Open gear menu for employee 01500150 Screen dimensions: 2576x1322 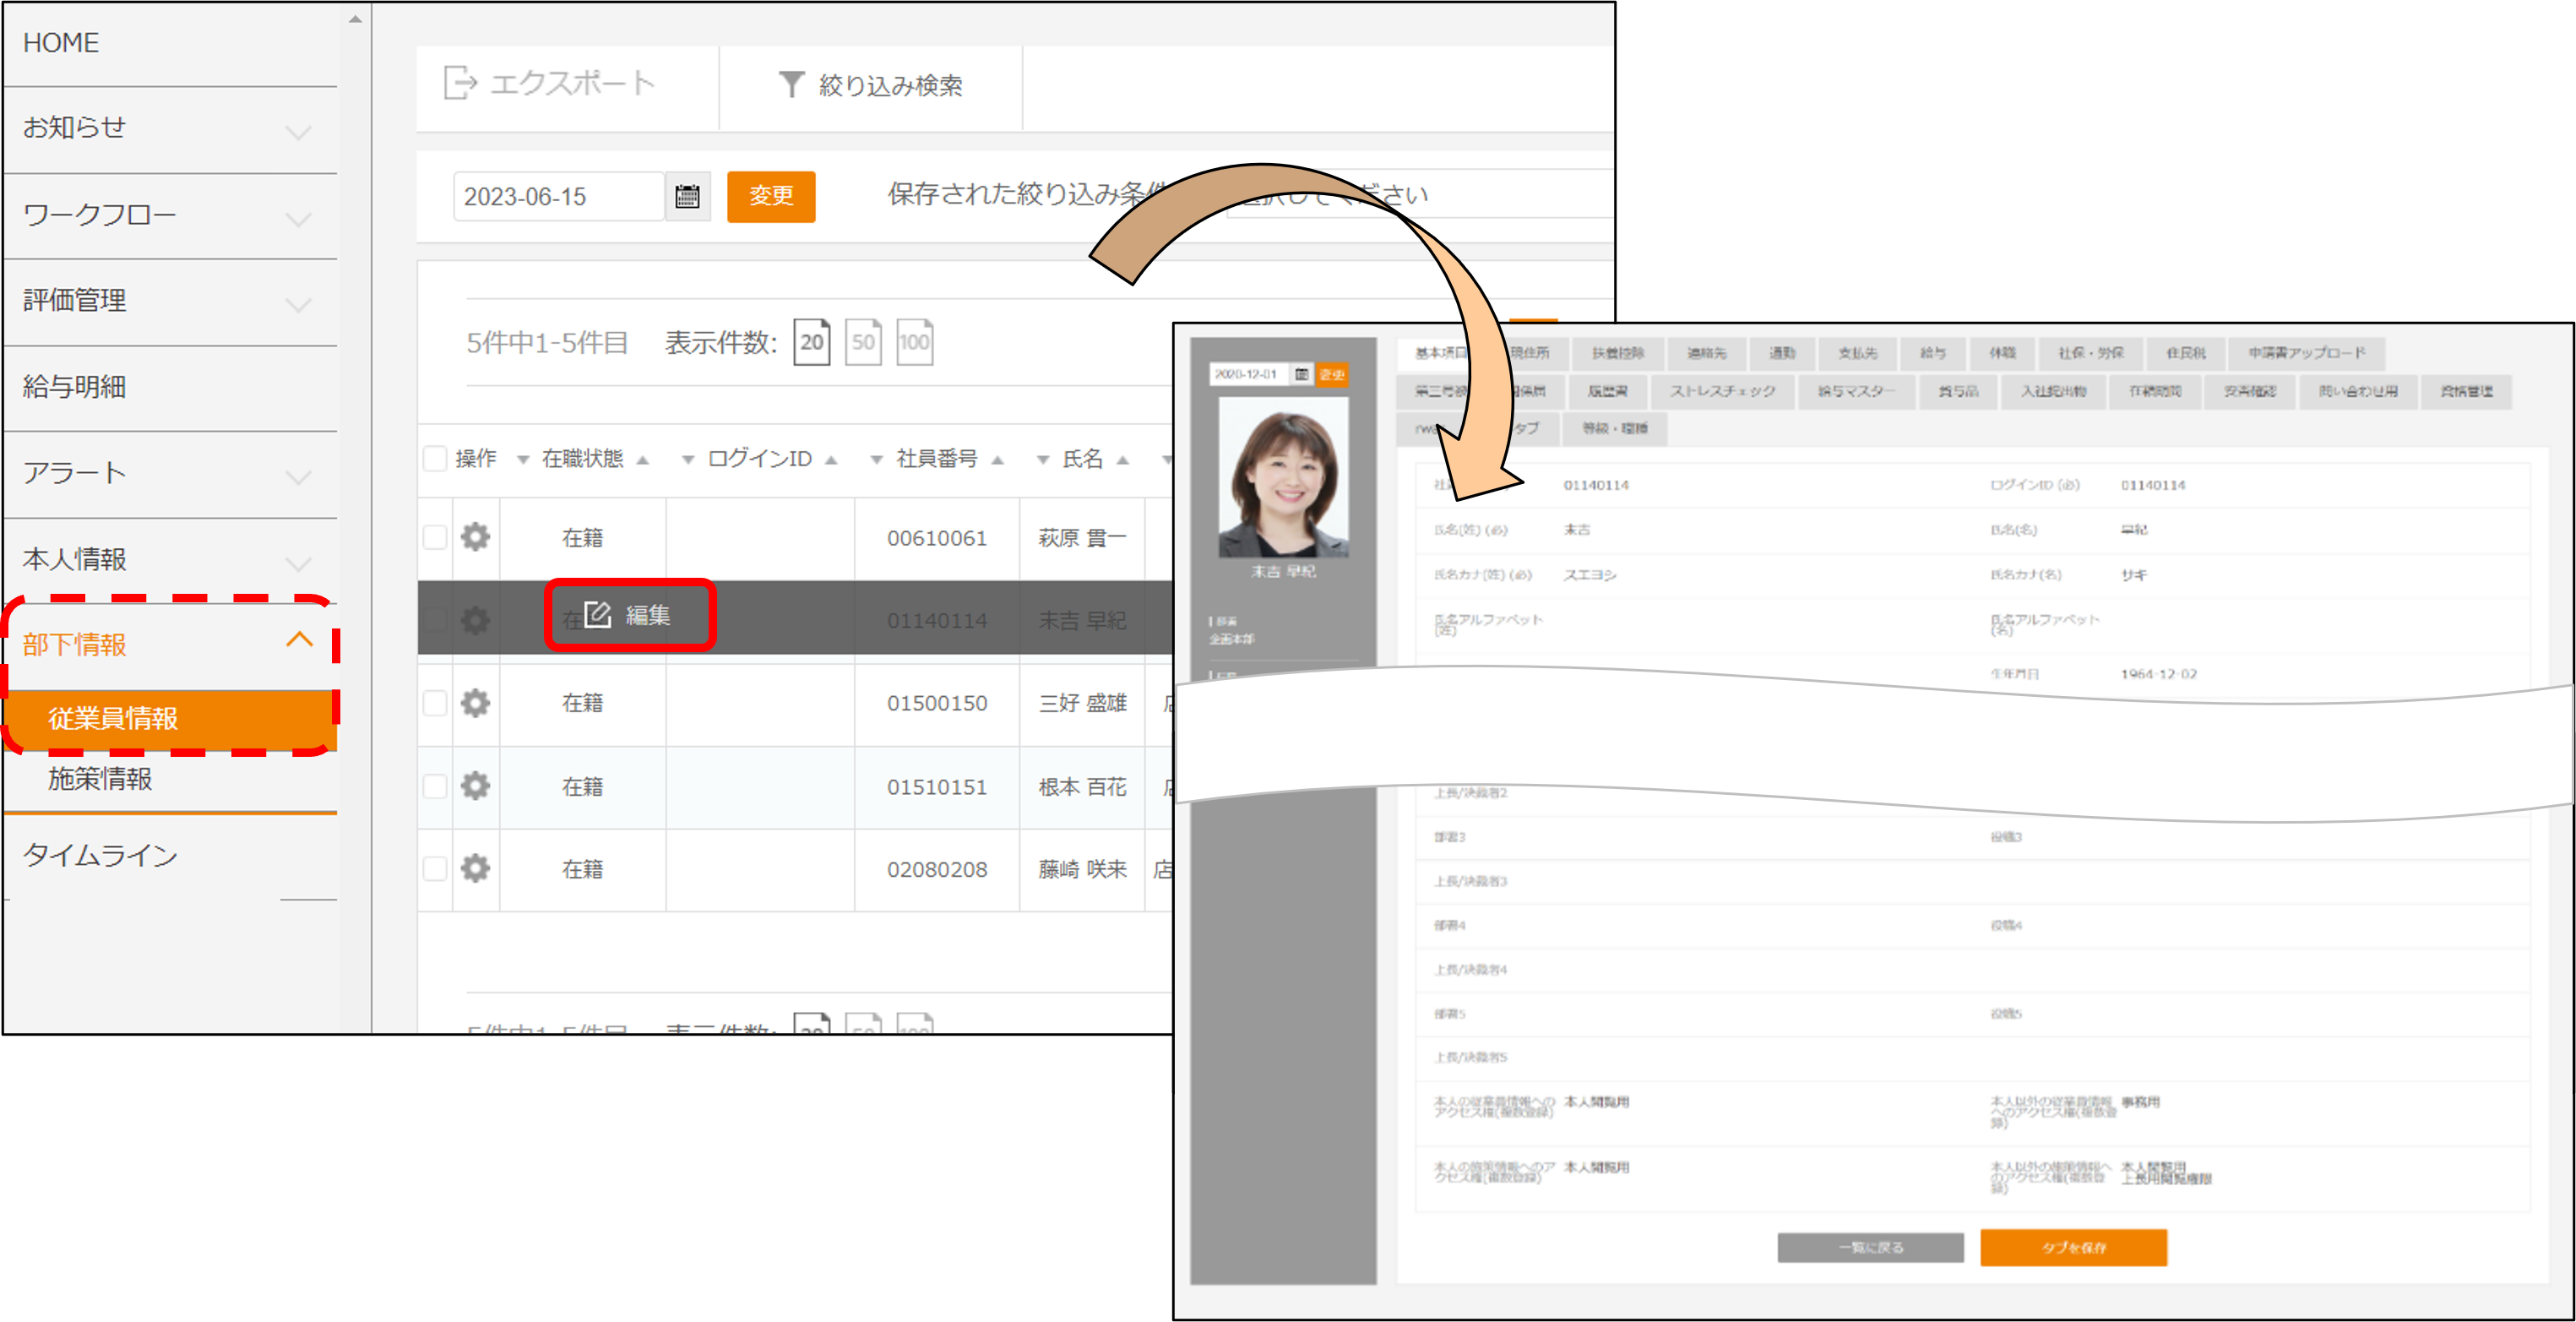point(475,703)
